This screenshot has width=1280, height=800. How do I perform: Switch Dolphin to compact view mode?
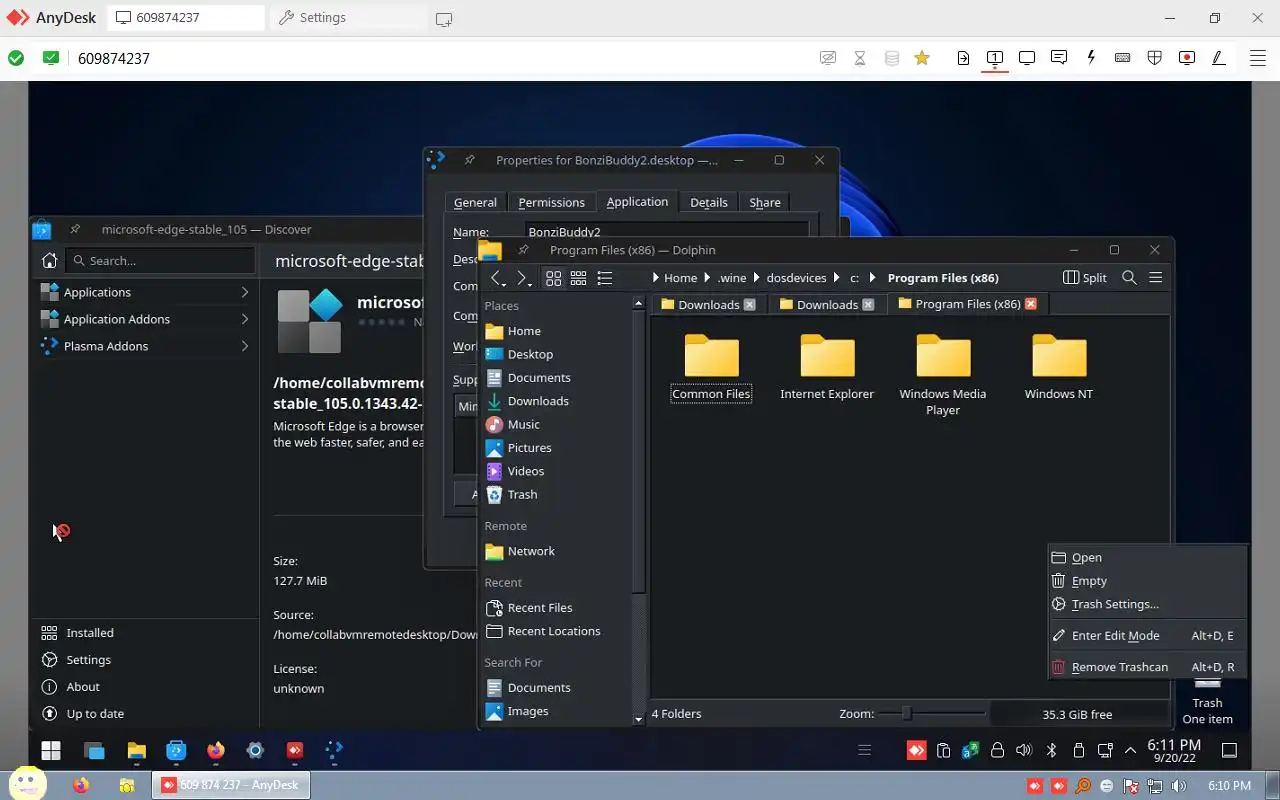tap(579, 278)
